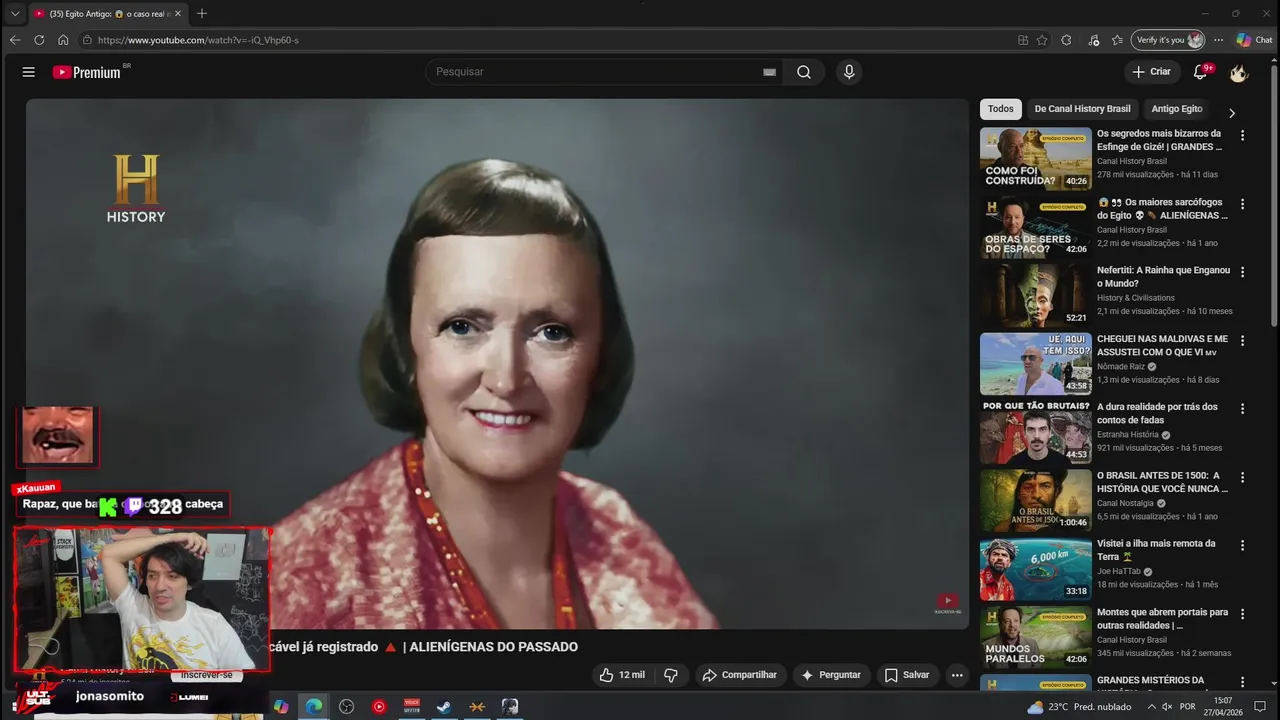Image resolution: width=1280 pixels, height=720 pixels.
Task: Open options for contos de fadas video
Action: pyautogui.click(x=1243, y=409)
